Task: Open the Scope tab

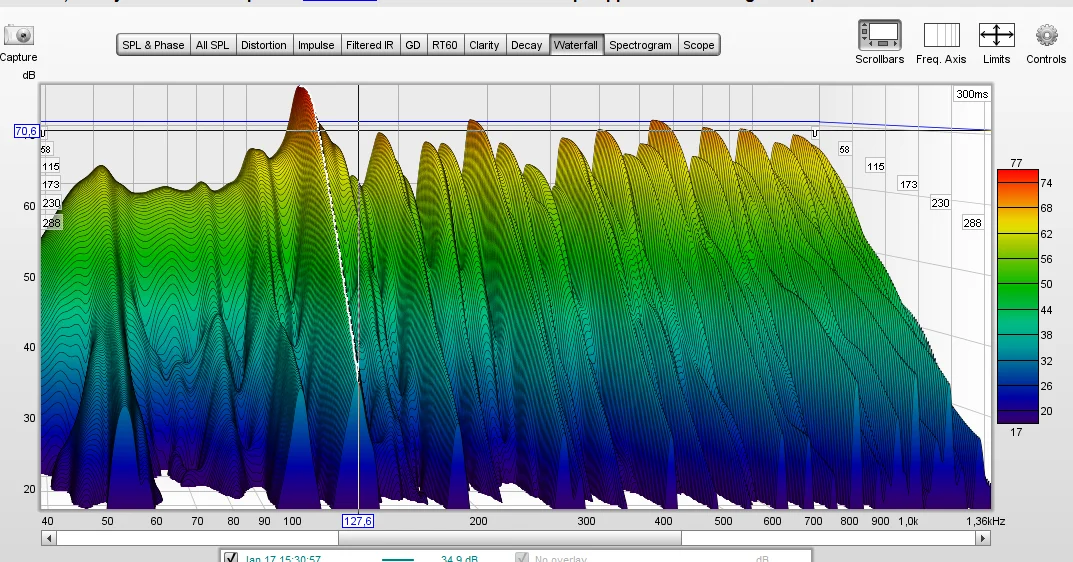Action: (x=699, y=45)
